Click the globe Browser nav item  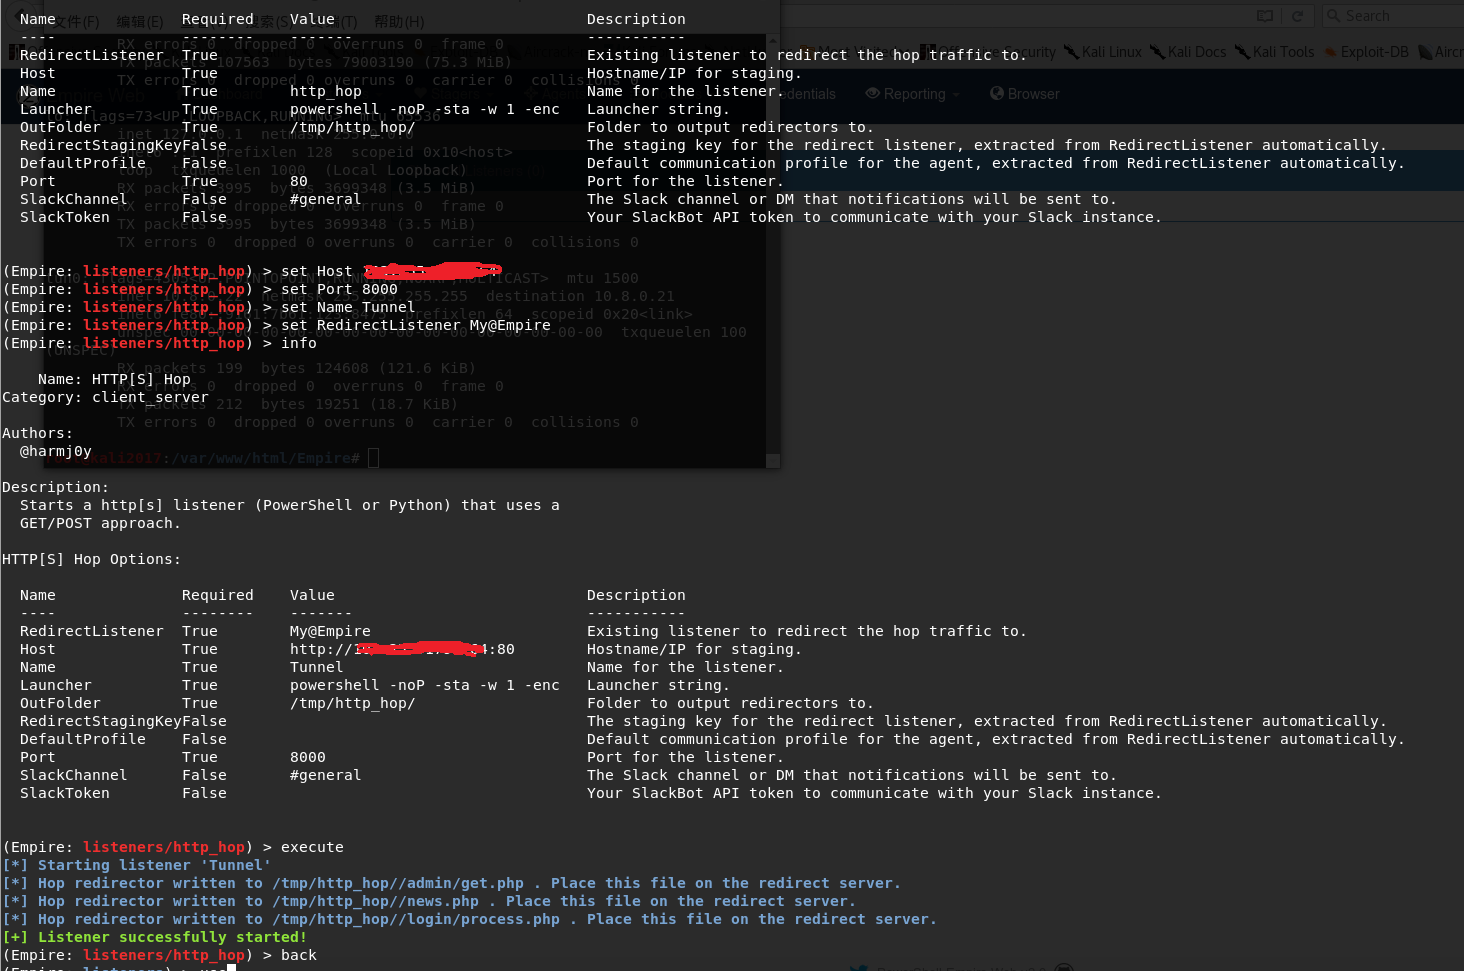(x=1024, y=94)
